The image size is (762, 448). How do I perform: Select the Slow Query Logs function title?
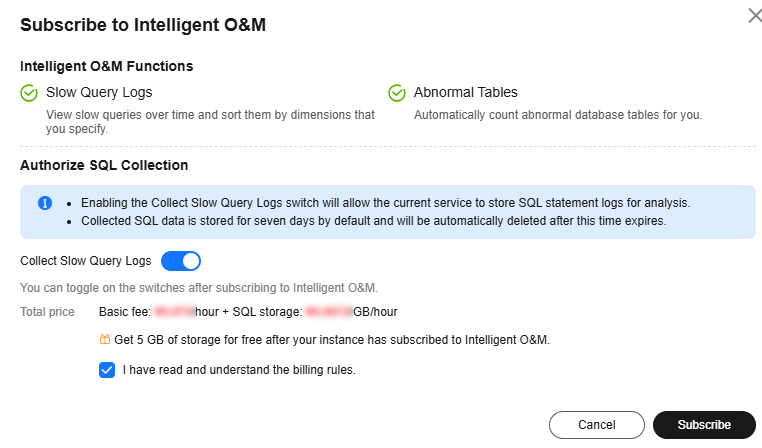[99, 92]
